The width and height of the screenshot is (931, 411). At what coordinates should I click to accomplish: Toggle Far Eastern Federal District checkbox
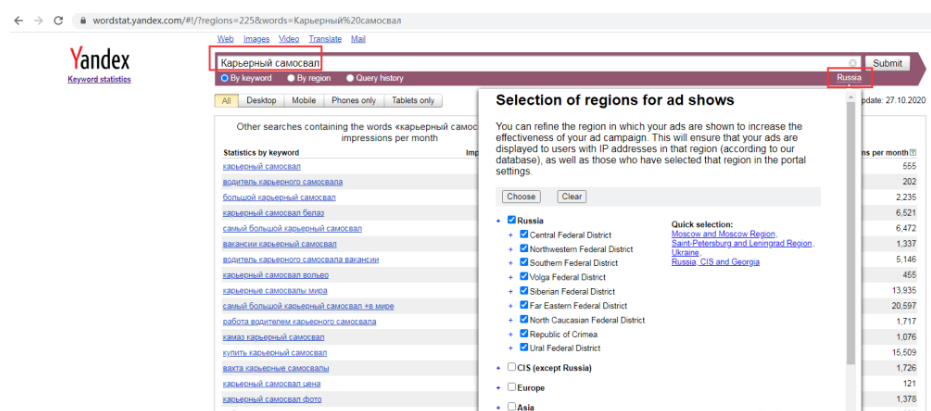point(524,305)
